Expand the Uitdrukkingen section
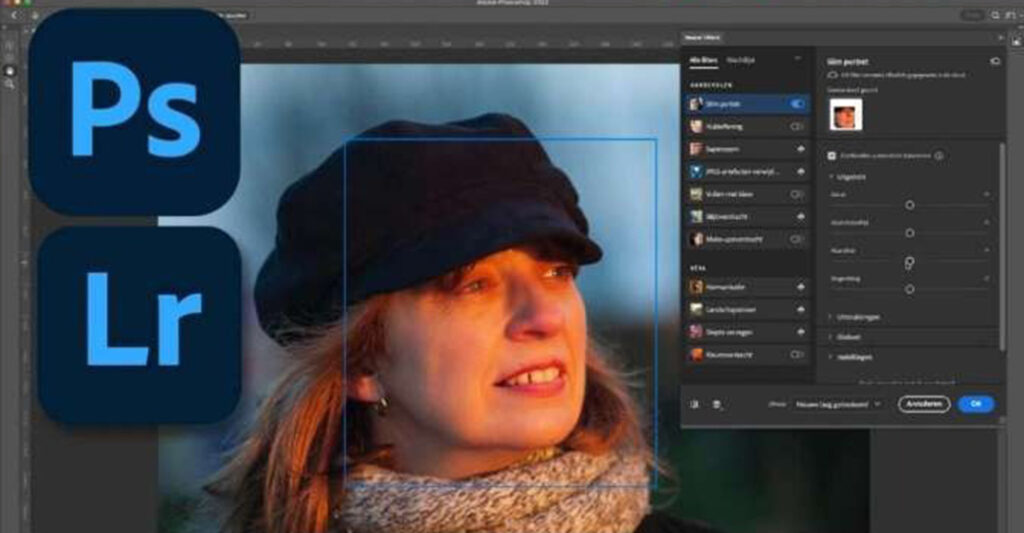Screen dimensions: 1024x533 pyautogui.click(x=831, y=317)
